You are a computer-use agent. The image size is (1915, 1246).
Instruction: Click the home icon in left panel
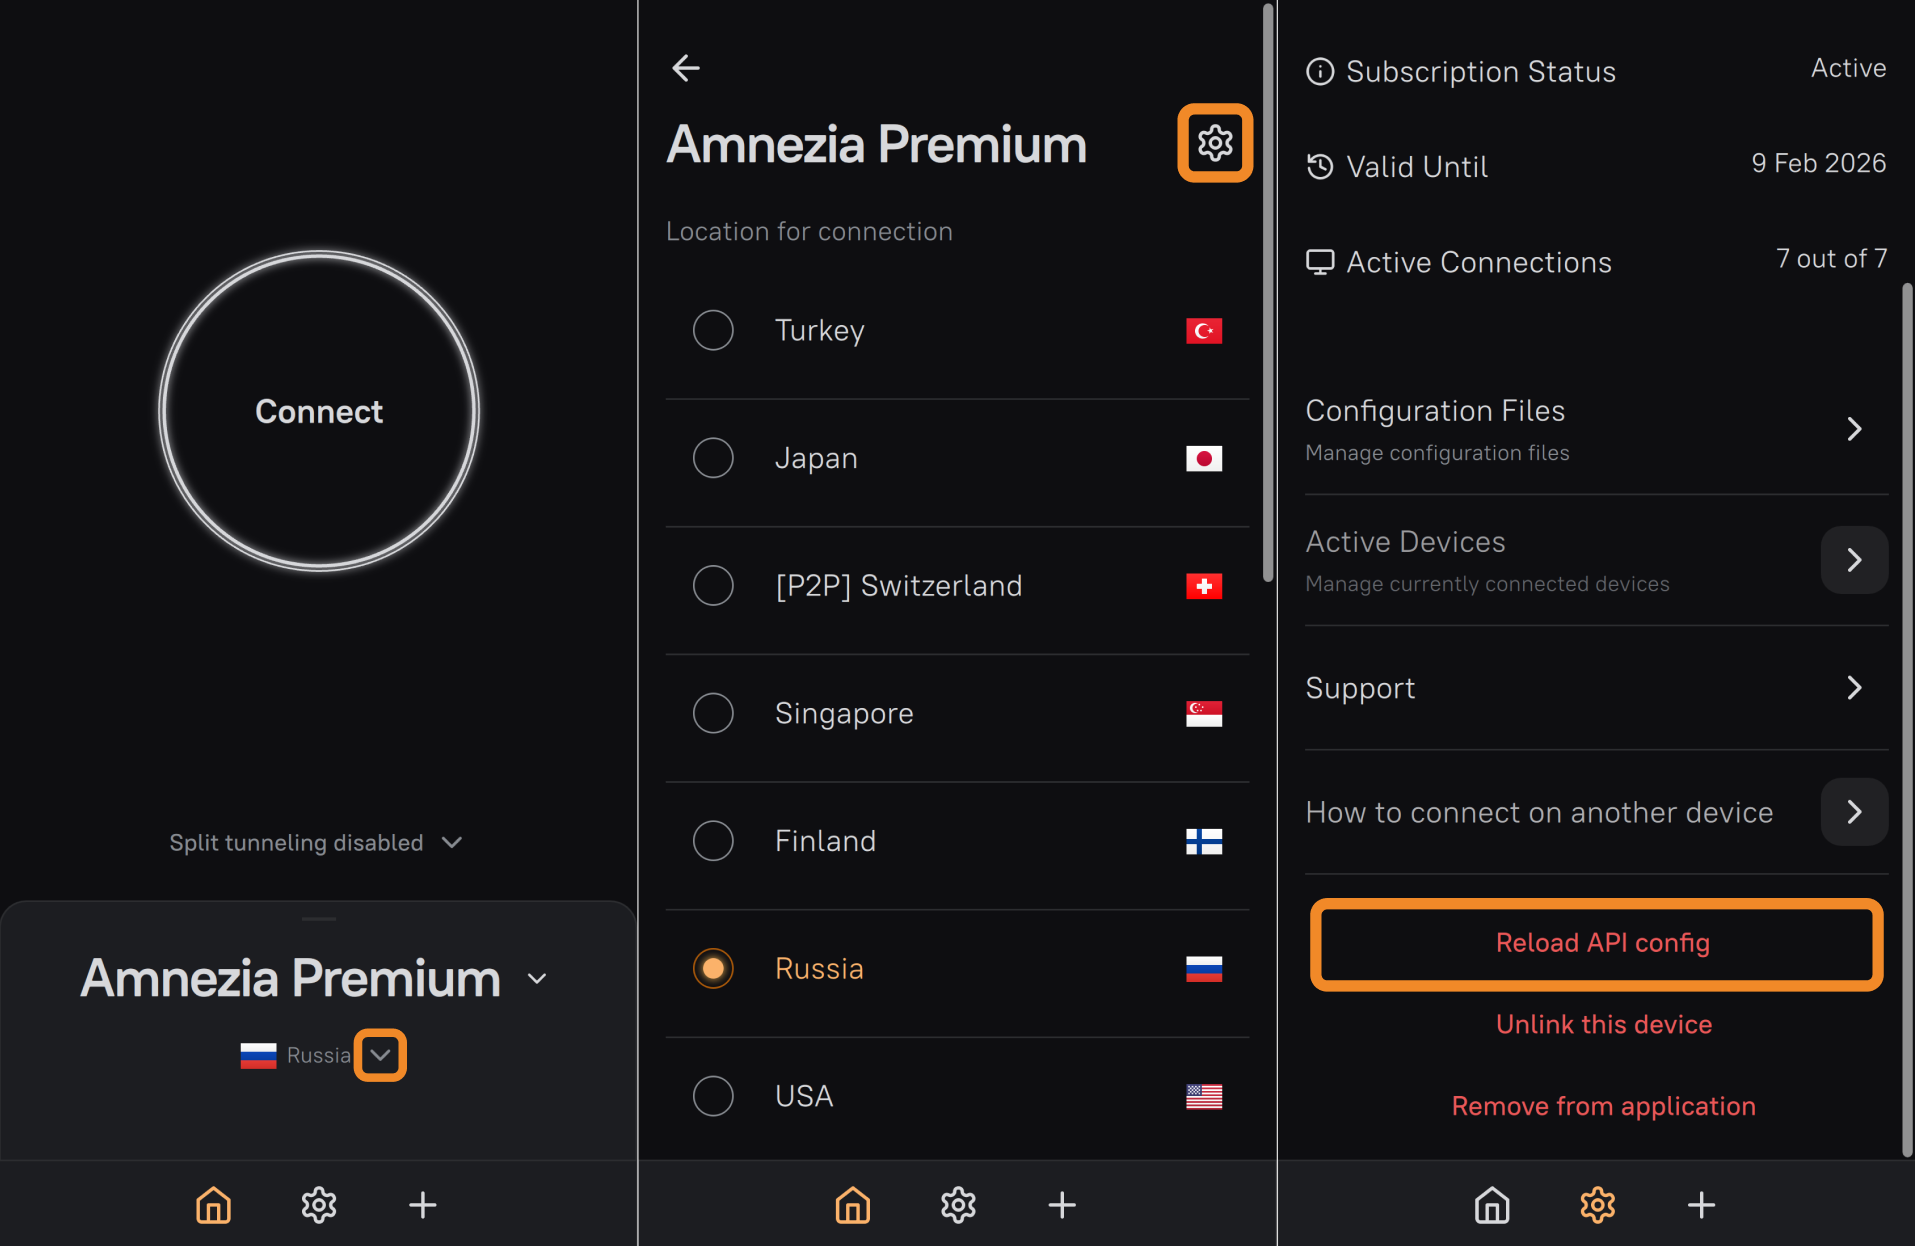pos(213,1205)
